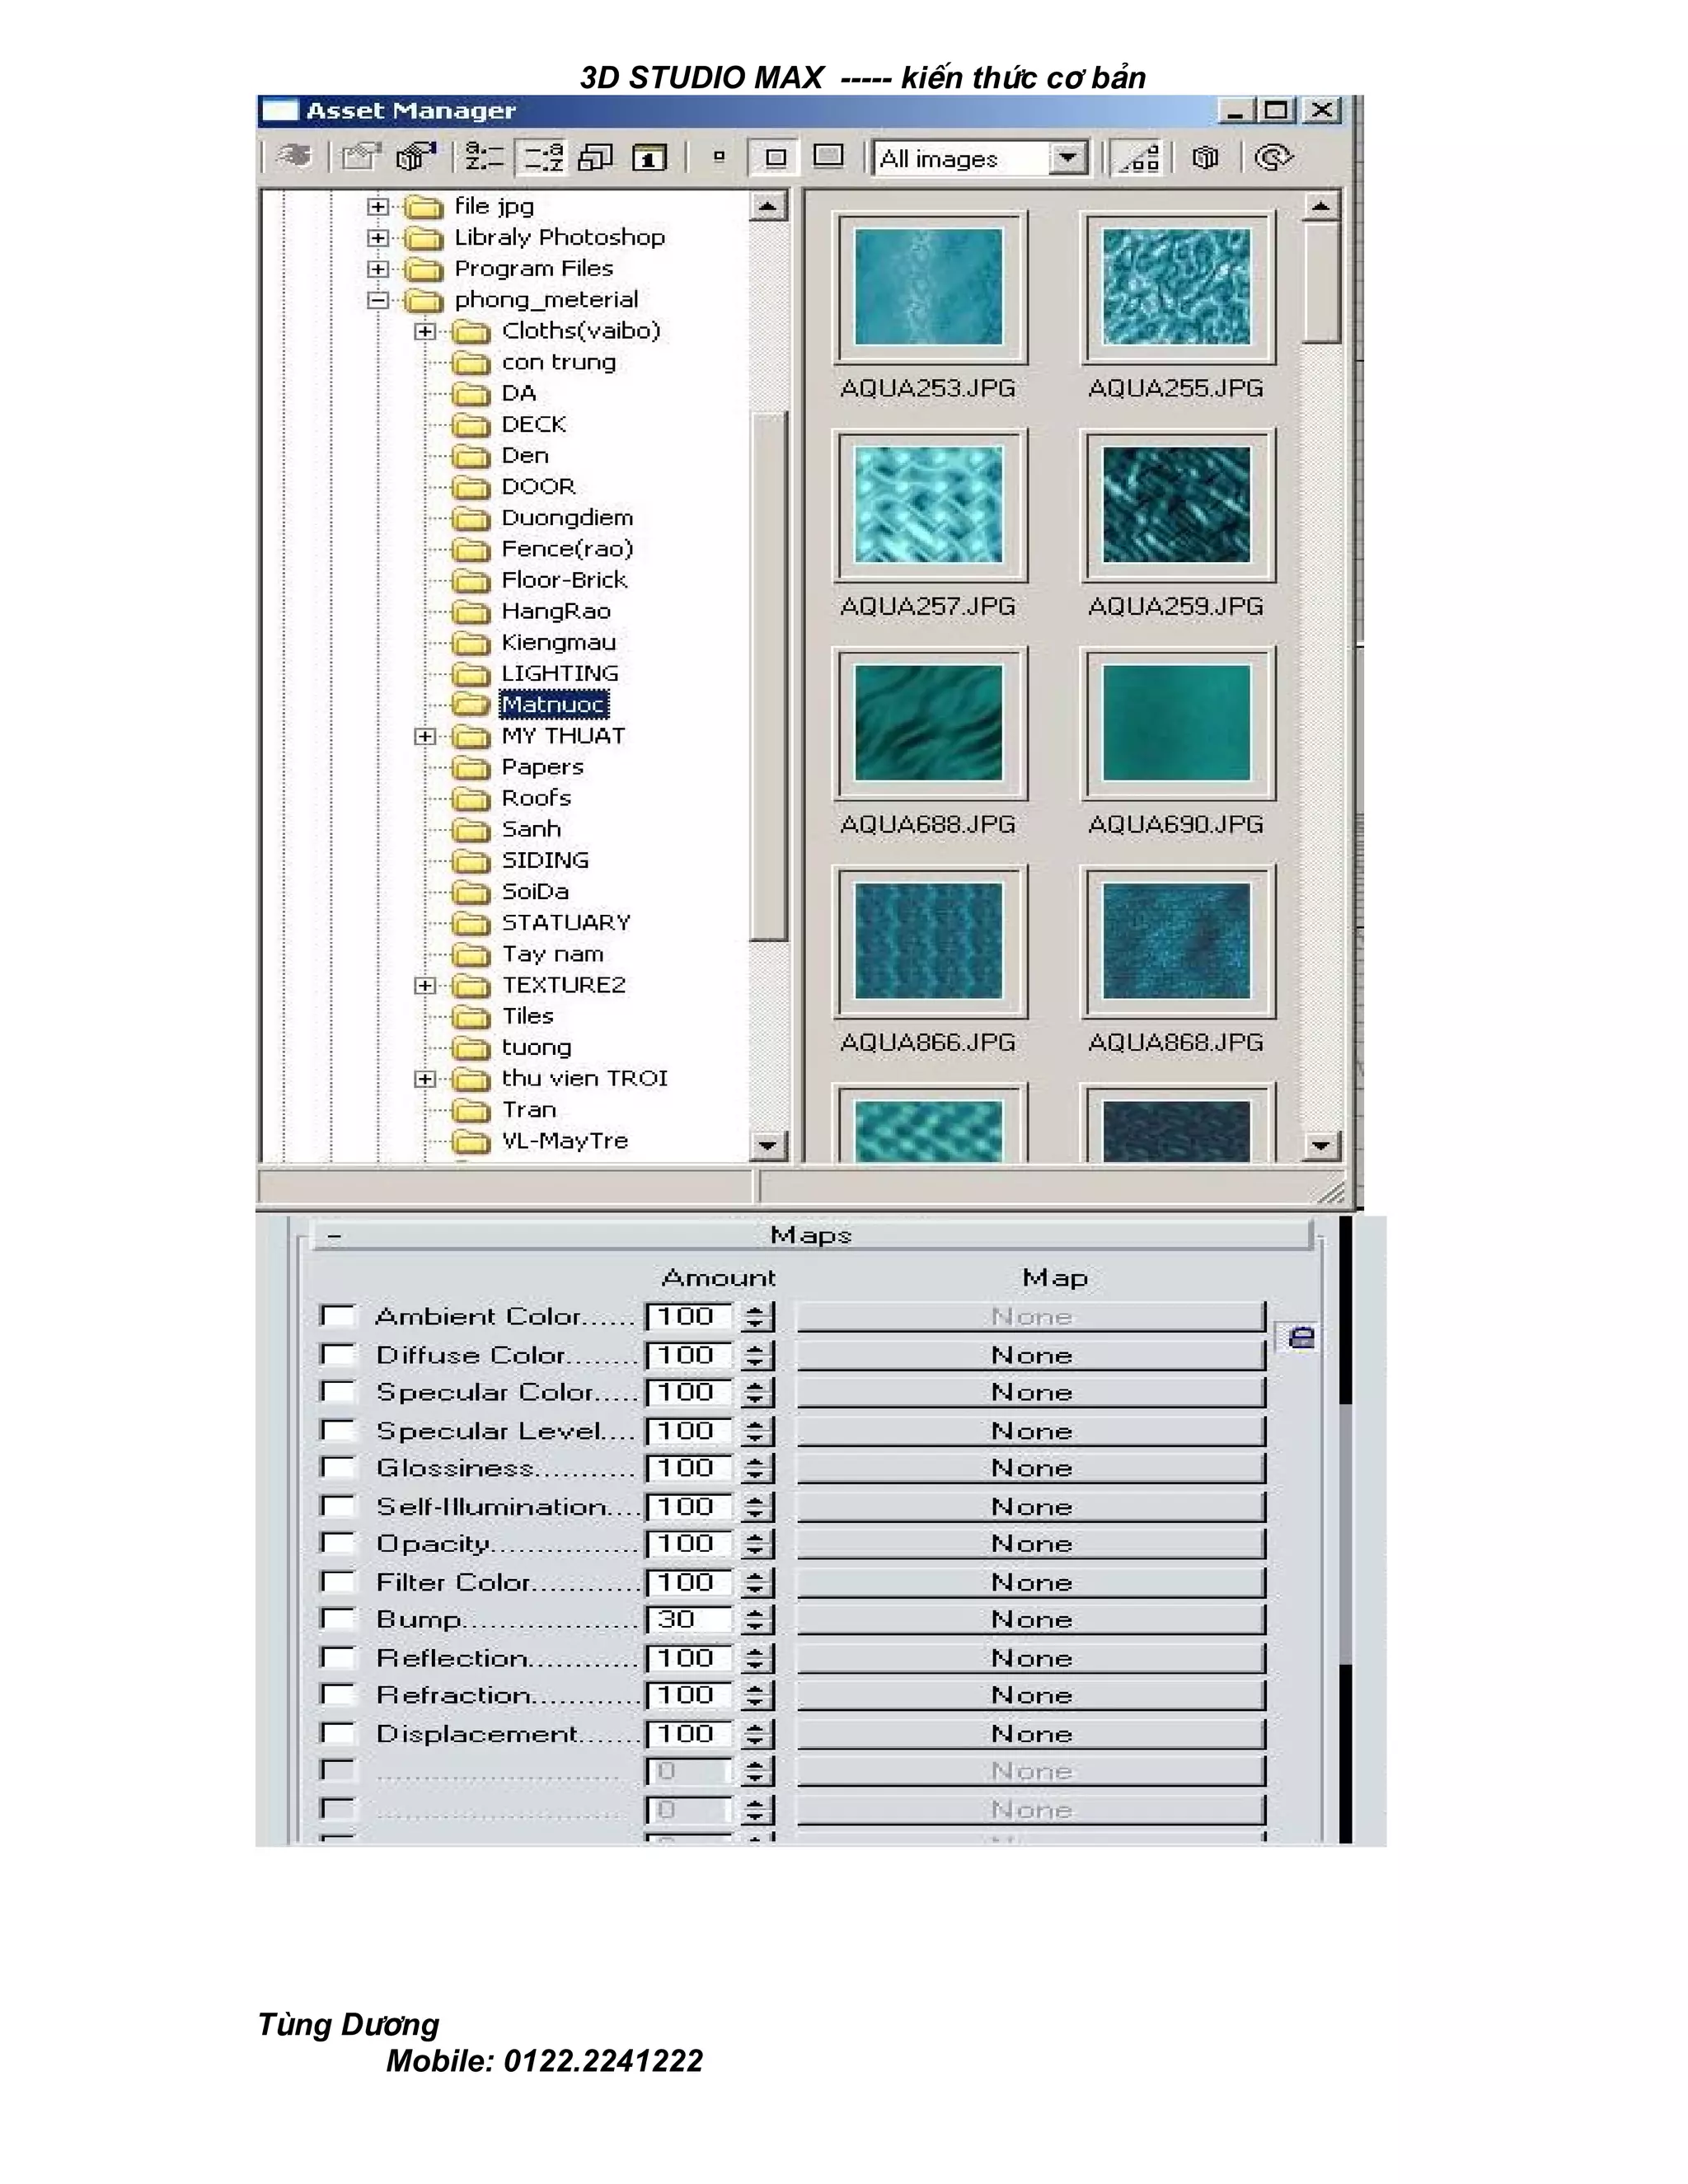1688x2184 pixels.
Task: Enable the Bump map checkbox
Action: [x=338, y=1618]
